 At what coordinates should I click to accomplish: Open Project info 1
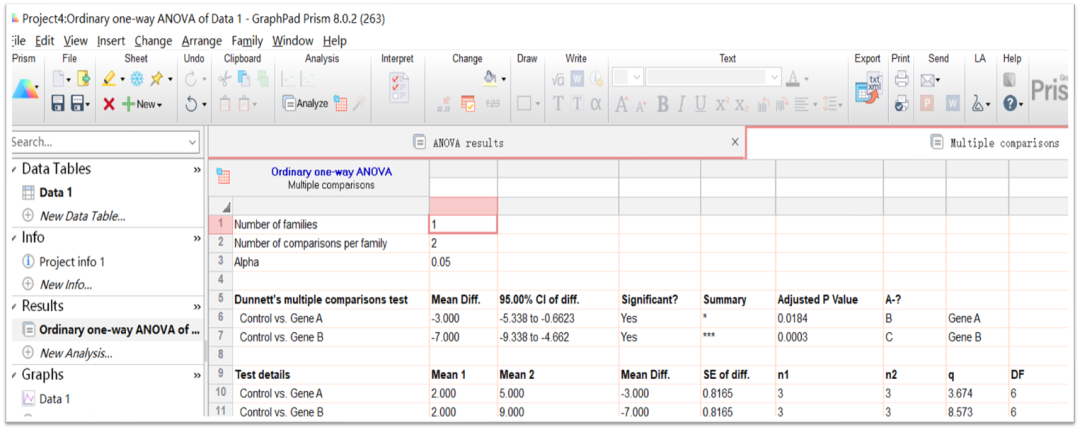click(72, 261)
